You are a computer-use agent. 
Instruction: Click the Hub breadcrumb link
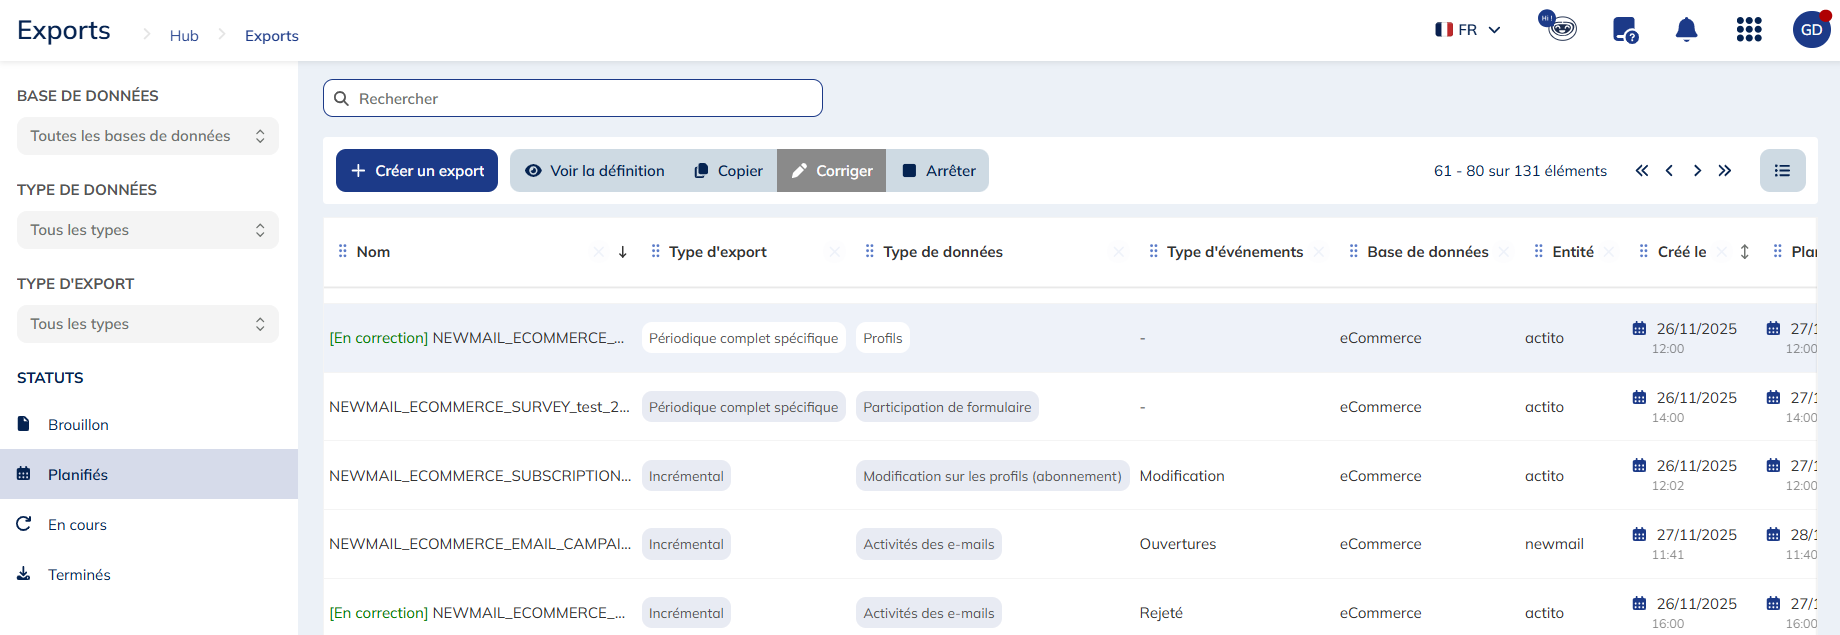pyautogui.click(x=184, y=36)
